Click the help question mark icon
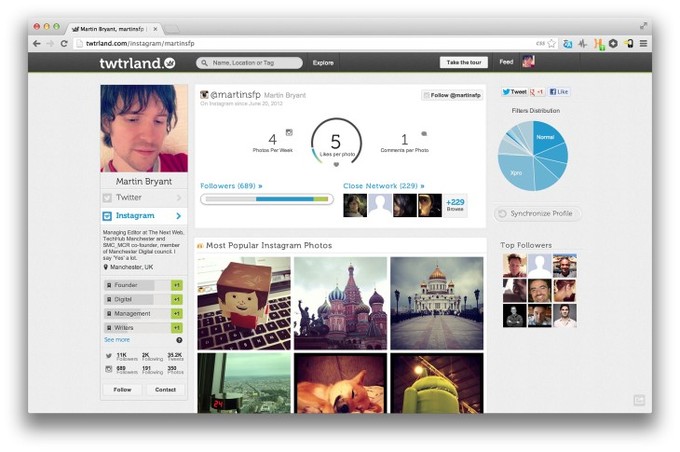Screen dimensions: 680x452 coord(179,340)
